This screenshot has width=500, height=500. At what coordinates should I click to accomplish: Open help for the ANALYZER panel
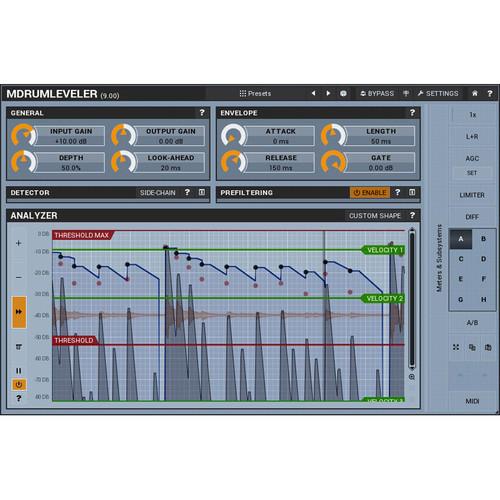tap(412, 215)
